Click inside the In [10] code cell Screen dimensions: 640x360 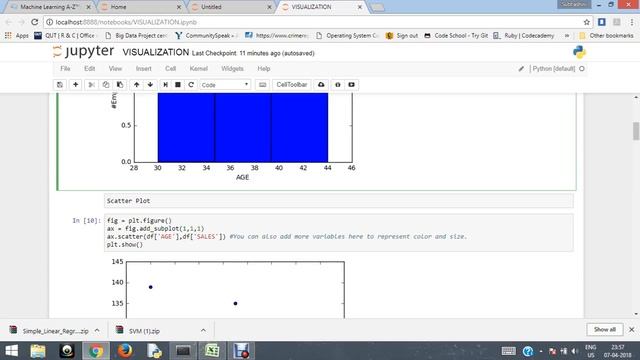(x=339, y=233)
